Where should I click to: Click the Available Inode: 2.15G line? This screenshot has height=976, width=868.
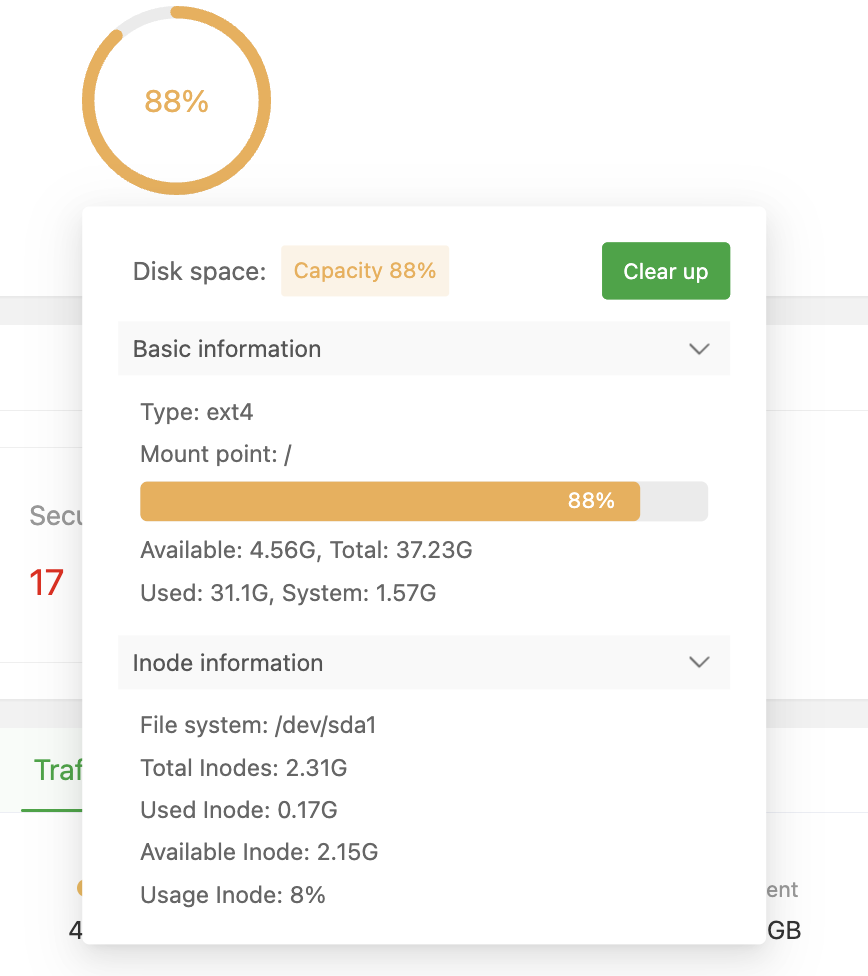click(259, 852)
